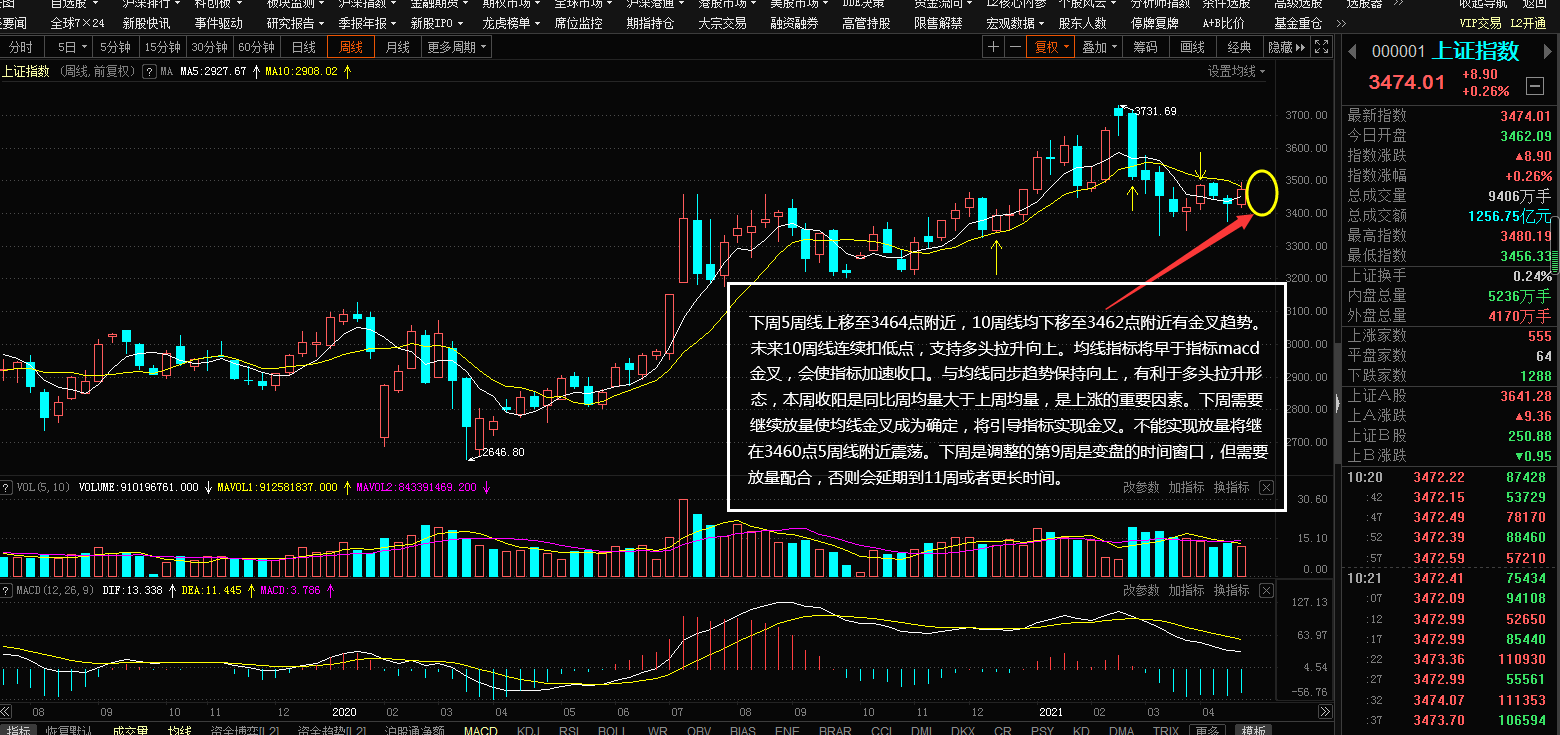Hide side panel with 隐藏 button
Screen dimensions: 1560x735
pos(1286,47)
